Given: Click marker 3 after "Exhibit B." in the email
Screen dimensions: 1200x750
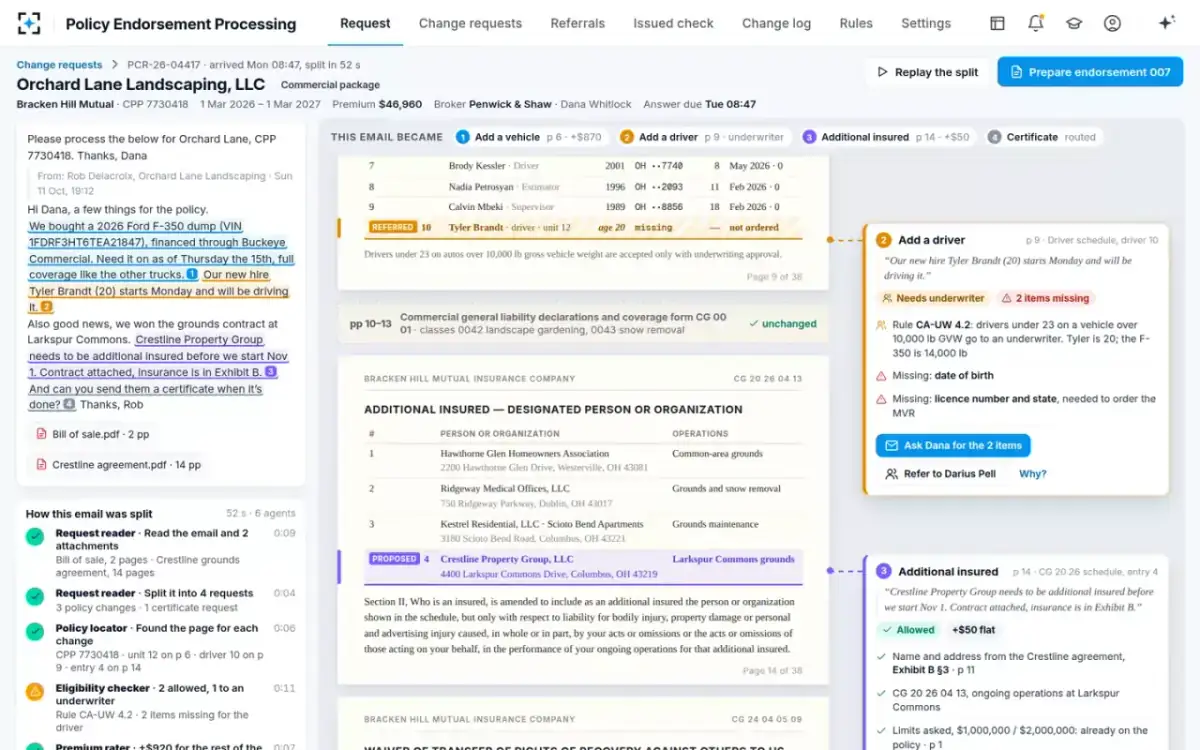Looking at the screenshot, I should pos(271,372).
